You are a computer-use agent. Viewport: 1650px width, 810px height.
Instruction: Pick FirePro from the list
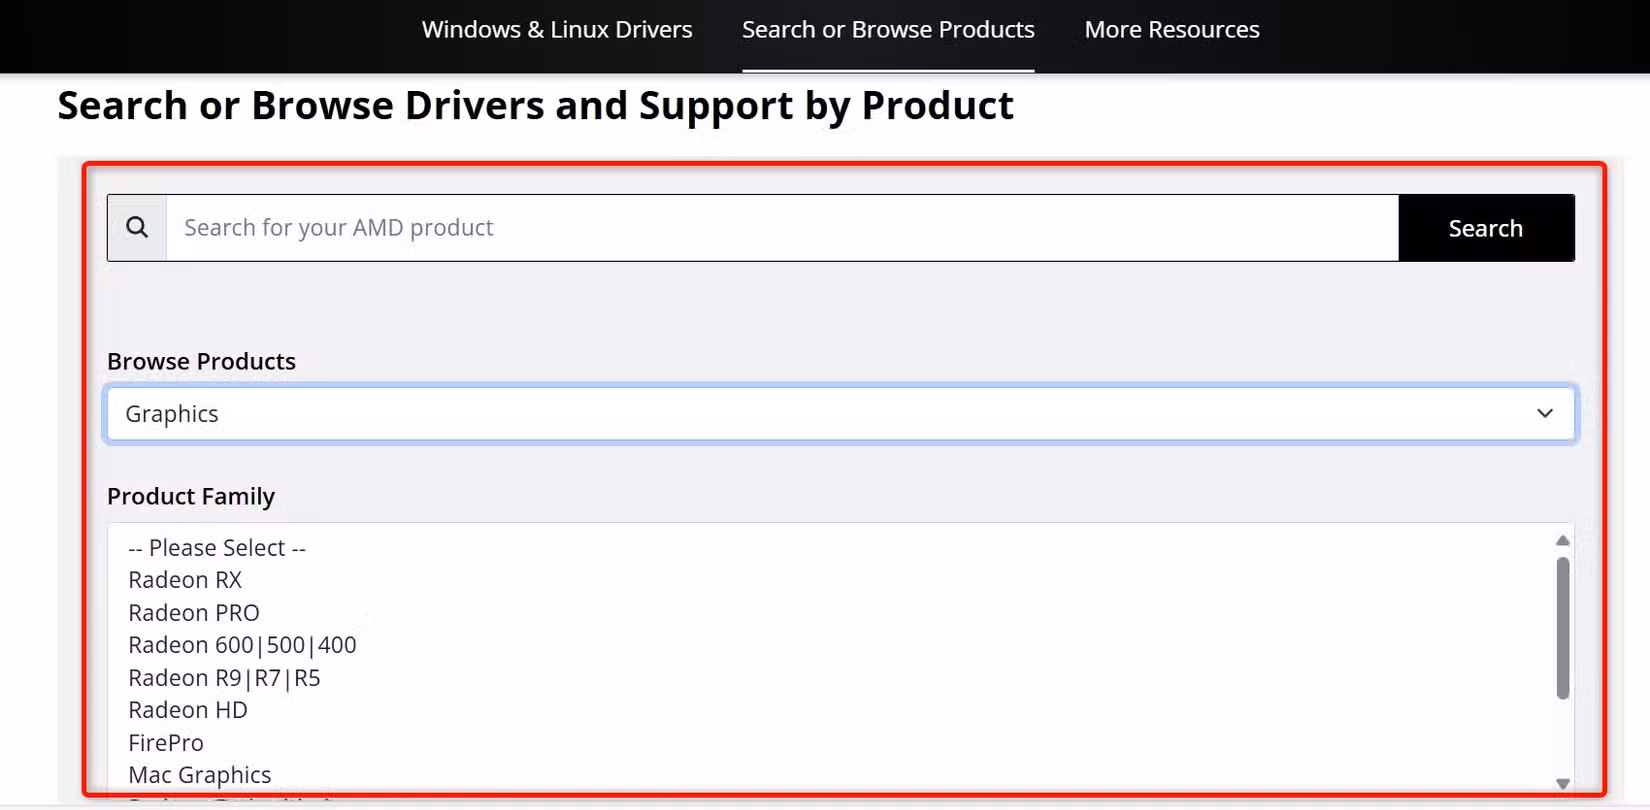[166, 743]
